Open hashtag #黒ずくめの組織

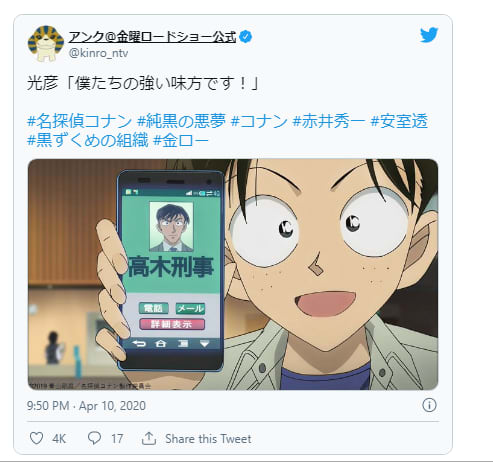click(x=87, y=140)
